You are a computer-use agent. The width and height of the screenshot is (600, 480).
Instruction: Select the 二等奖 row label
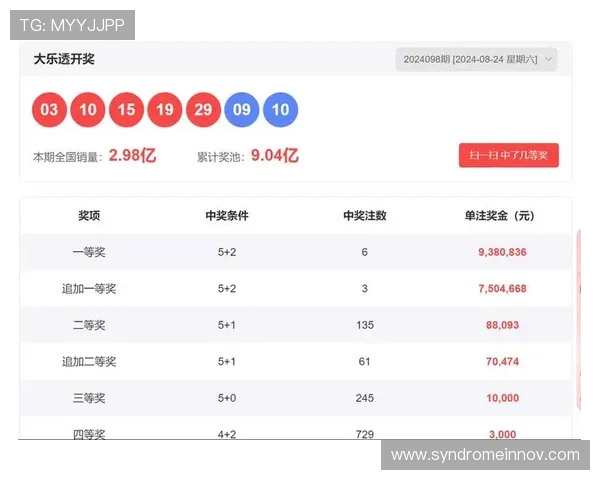click(x=89, y=325)
